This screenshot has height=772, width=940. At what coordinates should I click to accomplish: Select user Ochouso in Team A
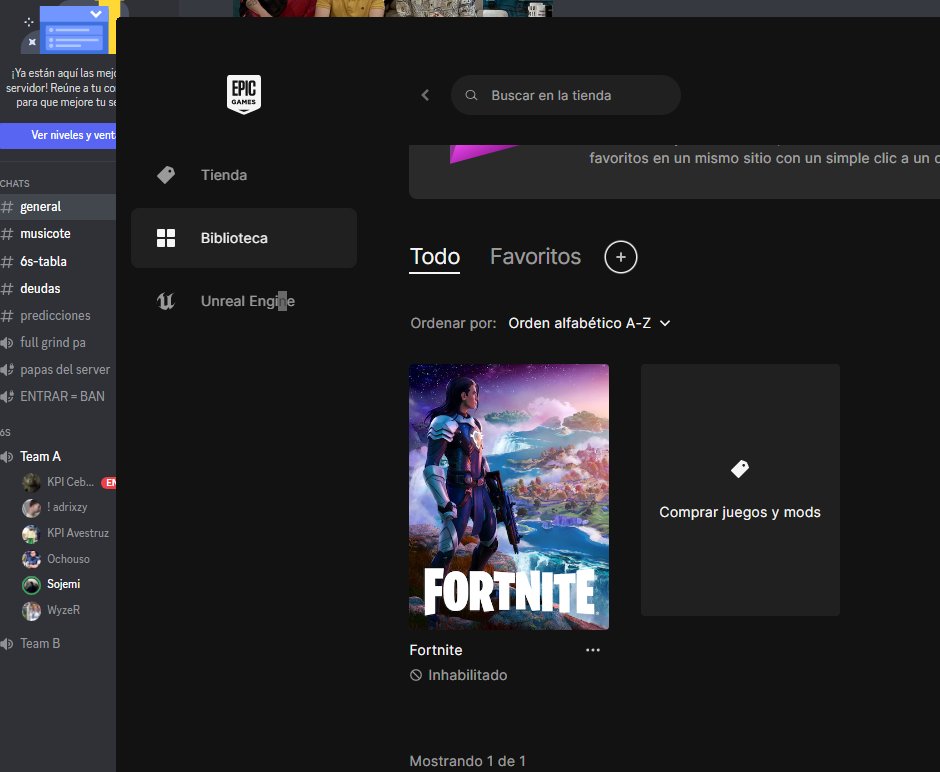(x=66, y=559)
